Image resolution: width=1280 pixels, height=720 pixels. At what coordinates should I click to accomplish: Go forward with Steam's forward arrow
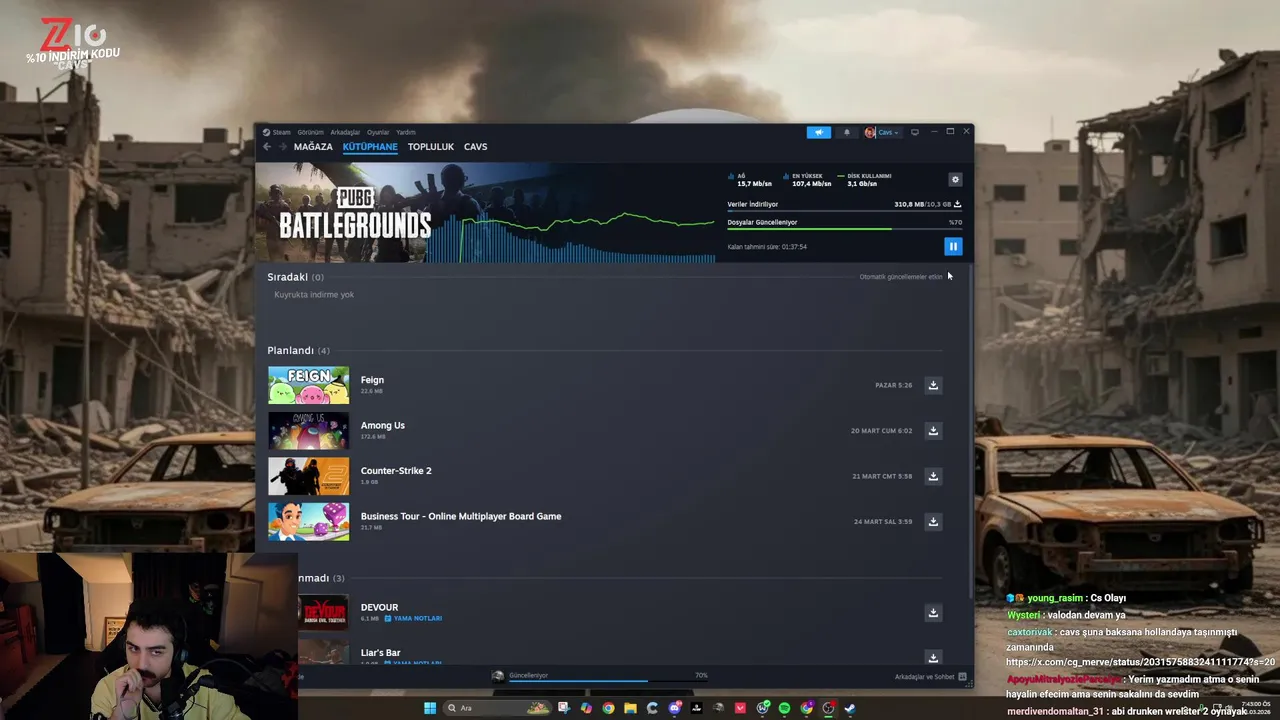click(x=283, y=147)
